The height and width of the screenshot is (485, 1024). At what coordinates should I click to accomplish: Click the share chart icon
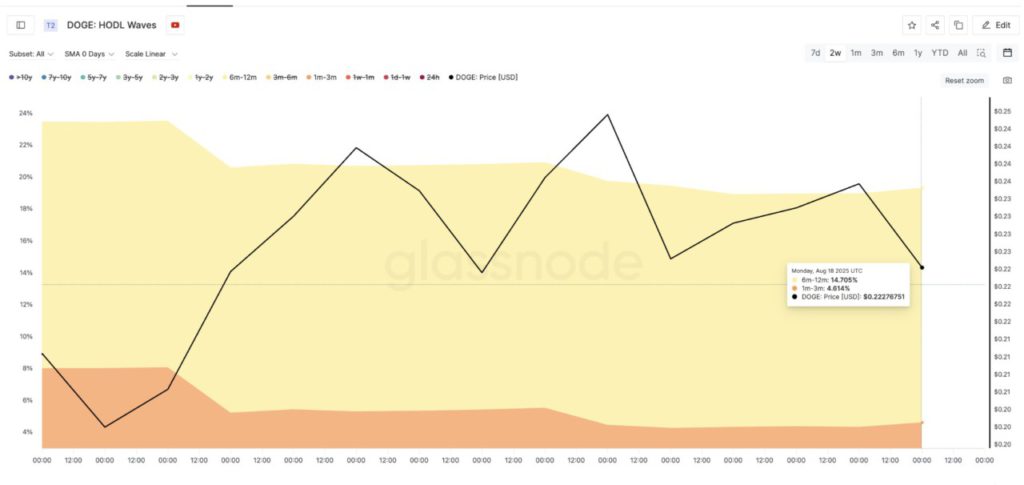coord(935,25)
